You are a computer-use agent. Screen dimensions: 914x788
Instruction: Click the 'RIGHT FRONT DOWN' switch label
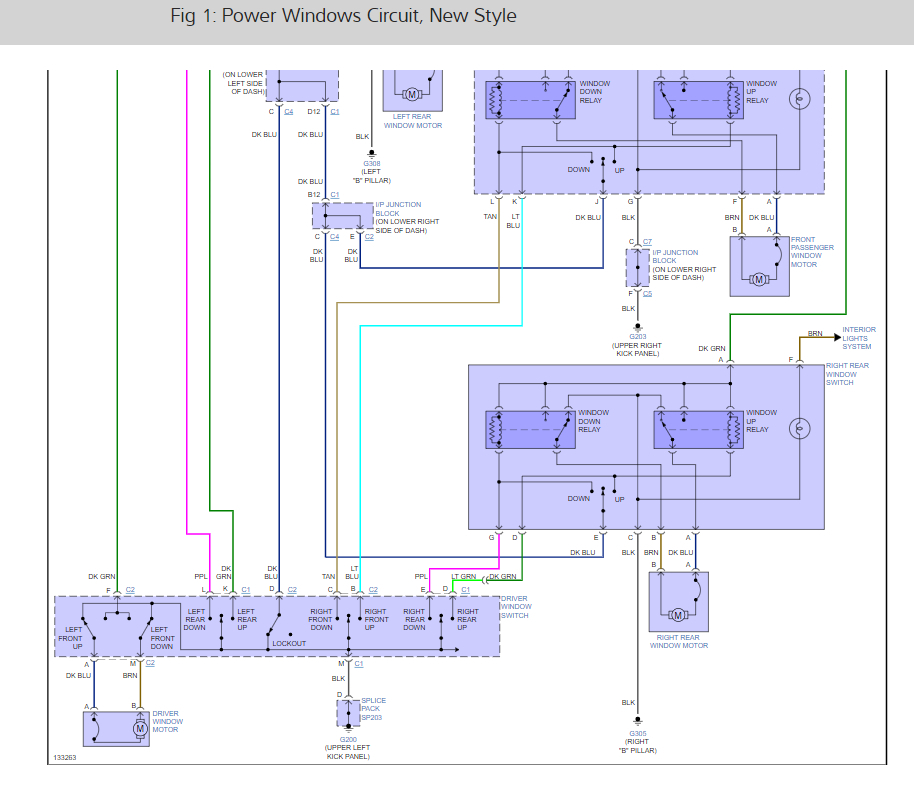(321, 620)
